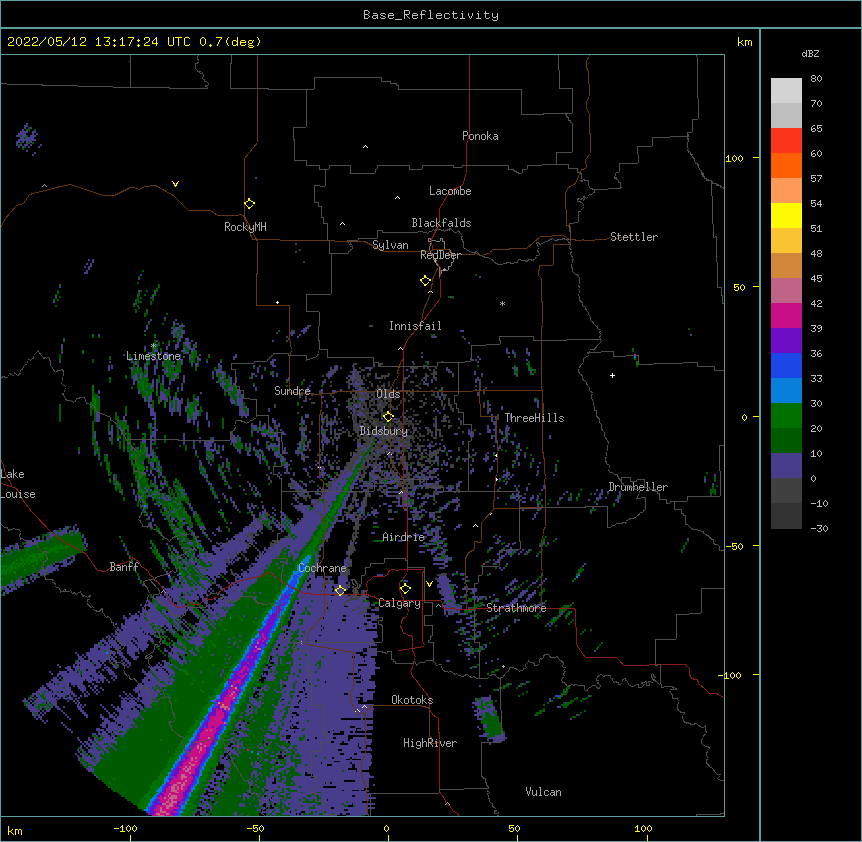Select the white asterisk above Limestone label

point(154,346)
